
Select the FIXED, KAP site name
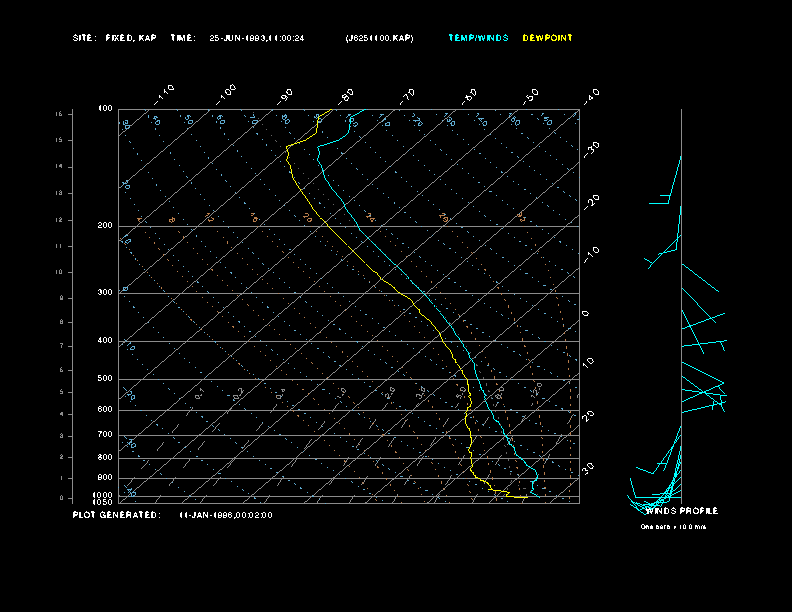131,38
